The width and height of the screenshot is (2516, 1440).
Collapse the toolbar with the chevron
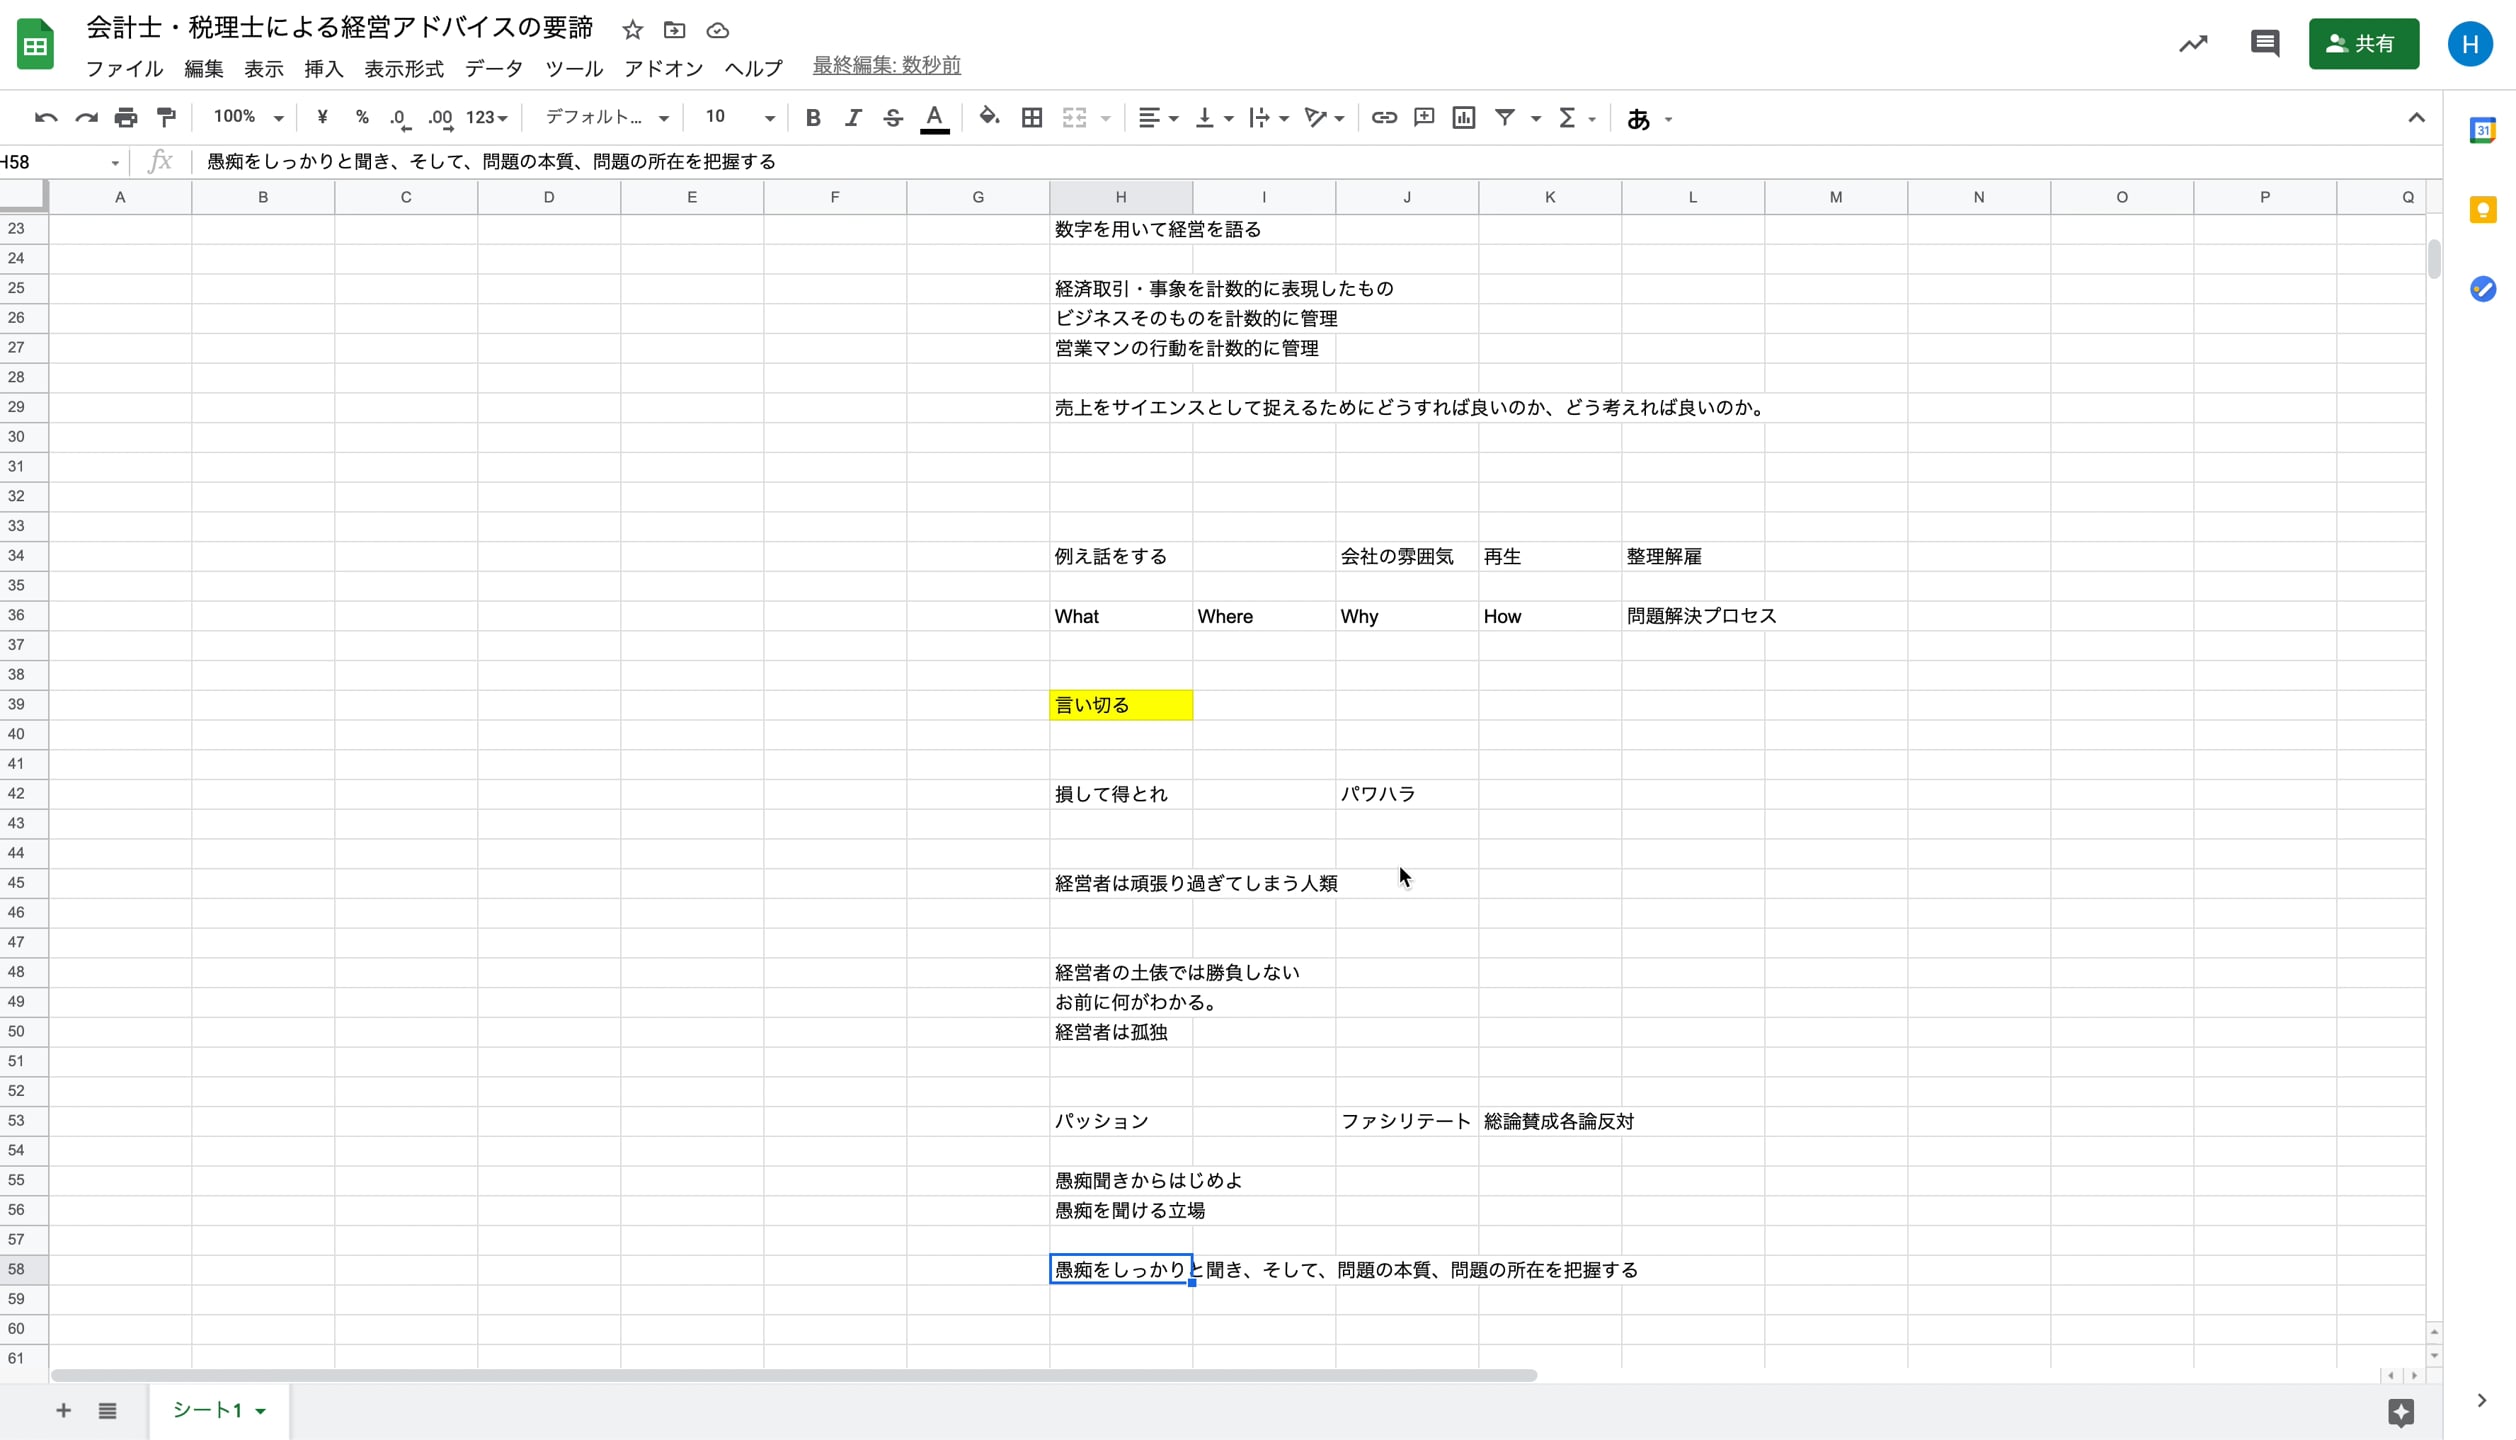point(2416,117)
